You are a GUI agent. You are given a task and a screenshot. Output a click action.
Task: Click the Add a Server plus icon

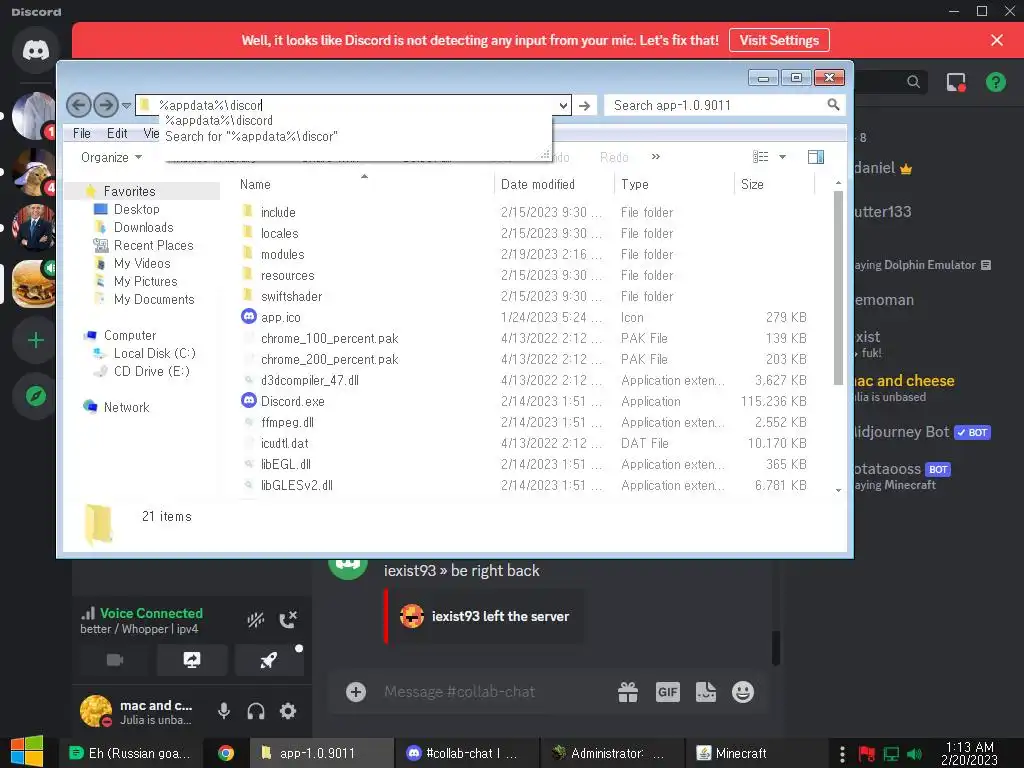point(35,340)
